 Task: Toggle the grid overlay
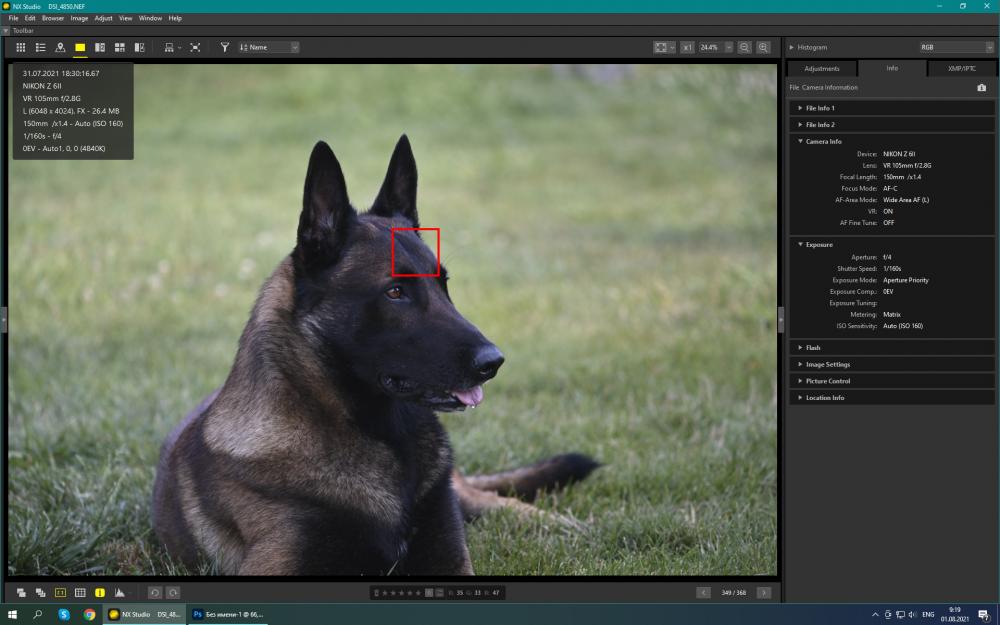(80, 592)
